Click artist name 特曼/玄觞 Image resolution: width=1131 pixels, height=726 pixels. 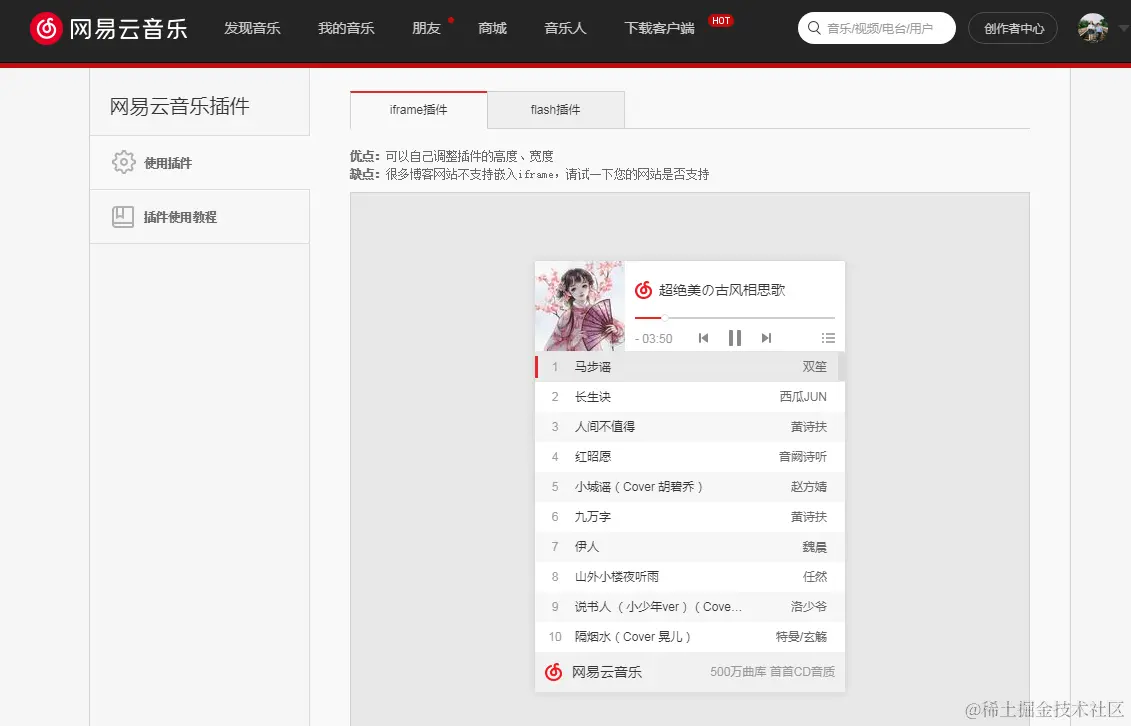click(801, 637)
